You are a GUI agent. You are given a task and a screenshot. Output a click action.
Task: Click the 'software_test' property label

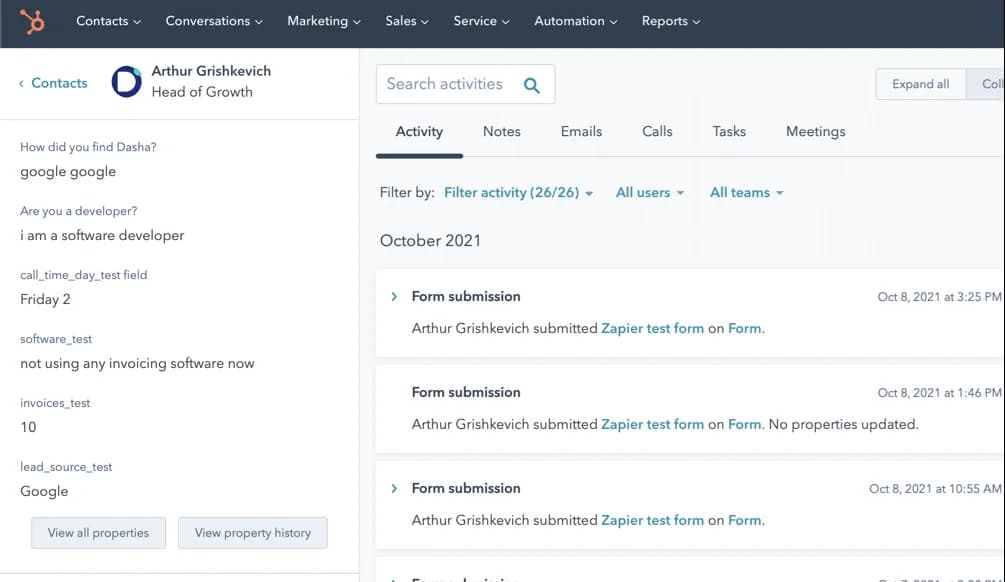point(56,339)
